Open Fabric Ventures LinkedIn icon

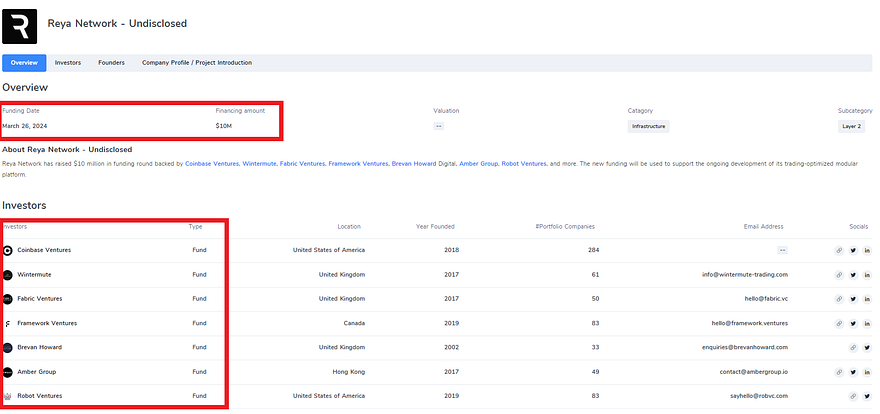(867, 299)
